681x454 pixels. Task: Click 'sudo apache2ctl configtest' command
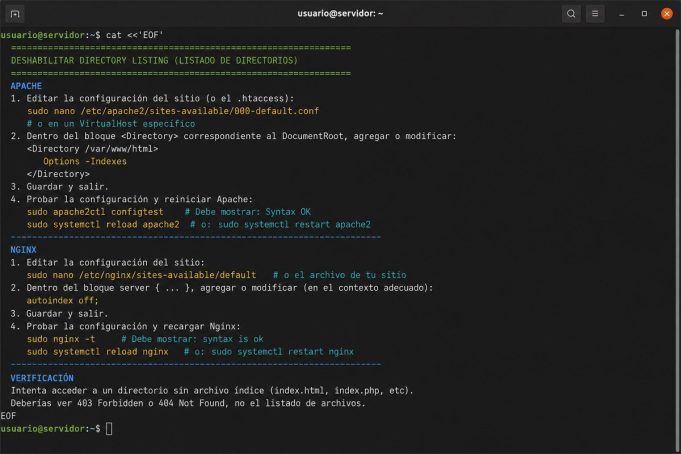pyautogui.click(x=95, y=212)
